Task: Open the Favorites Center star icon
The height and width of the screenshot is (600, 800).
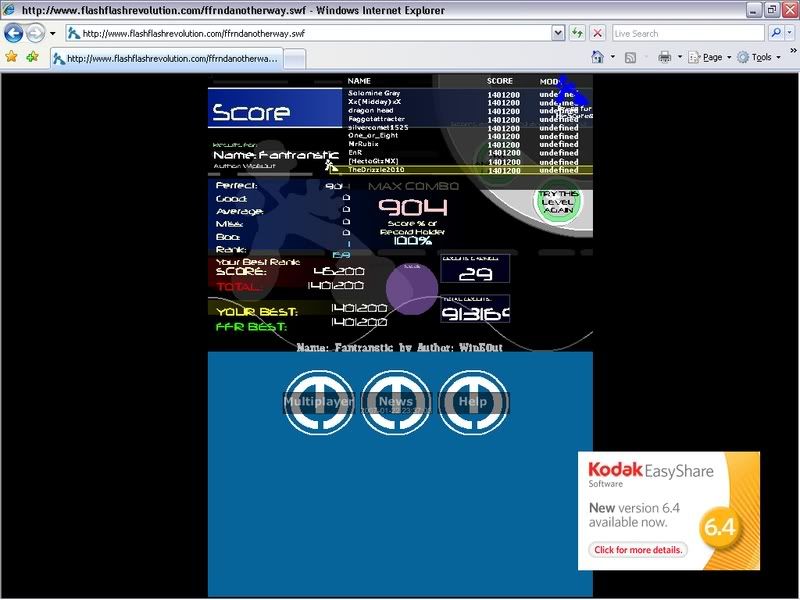Action: point(11,57)
